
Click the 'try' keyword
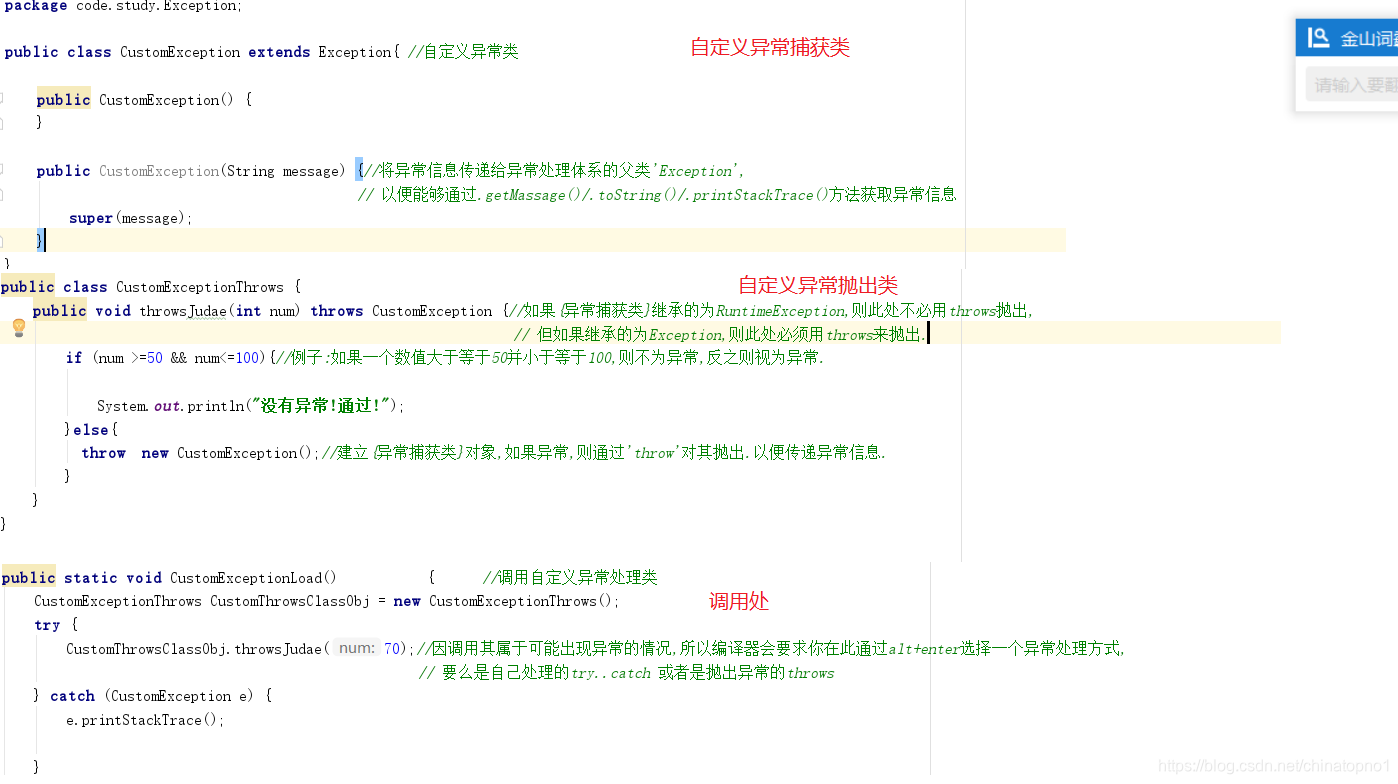coord(47,625)
